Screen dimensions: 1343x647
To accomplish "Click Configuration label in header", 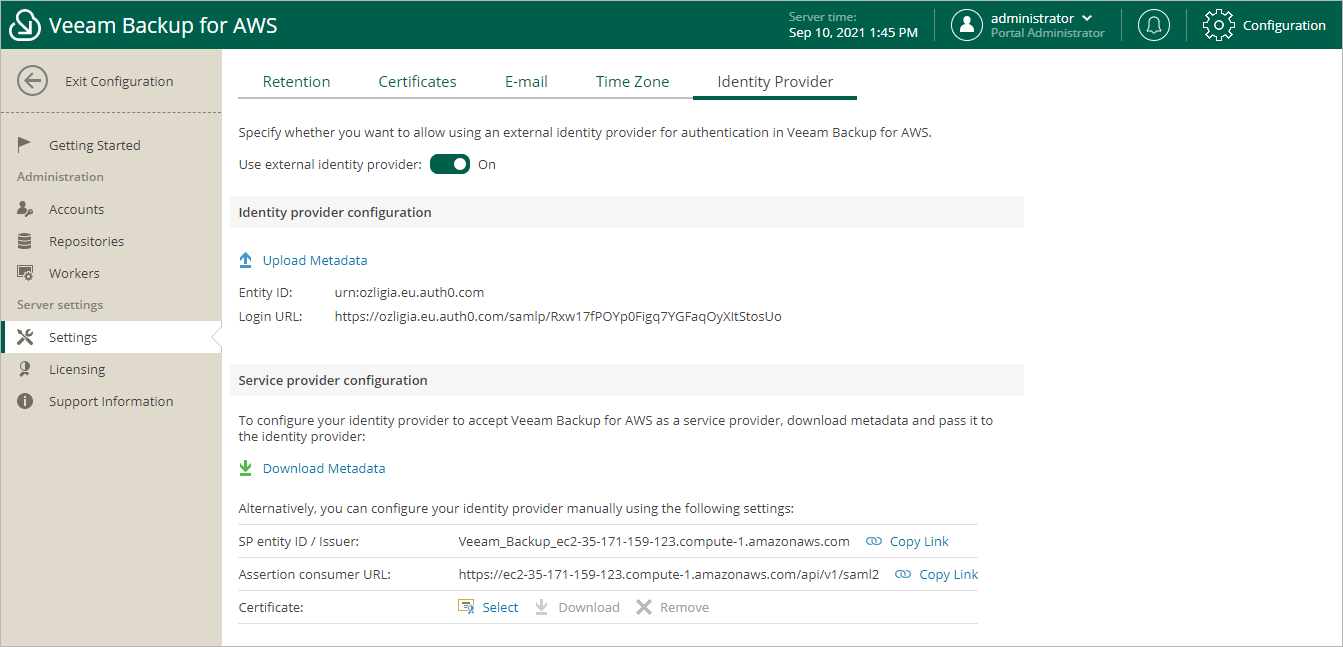I will tap(1284, 25).
